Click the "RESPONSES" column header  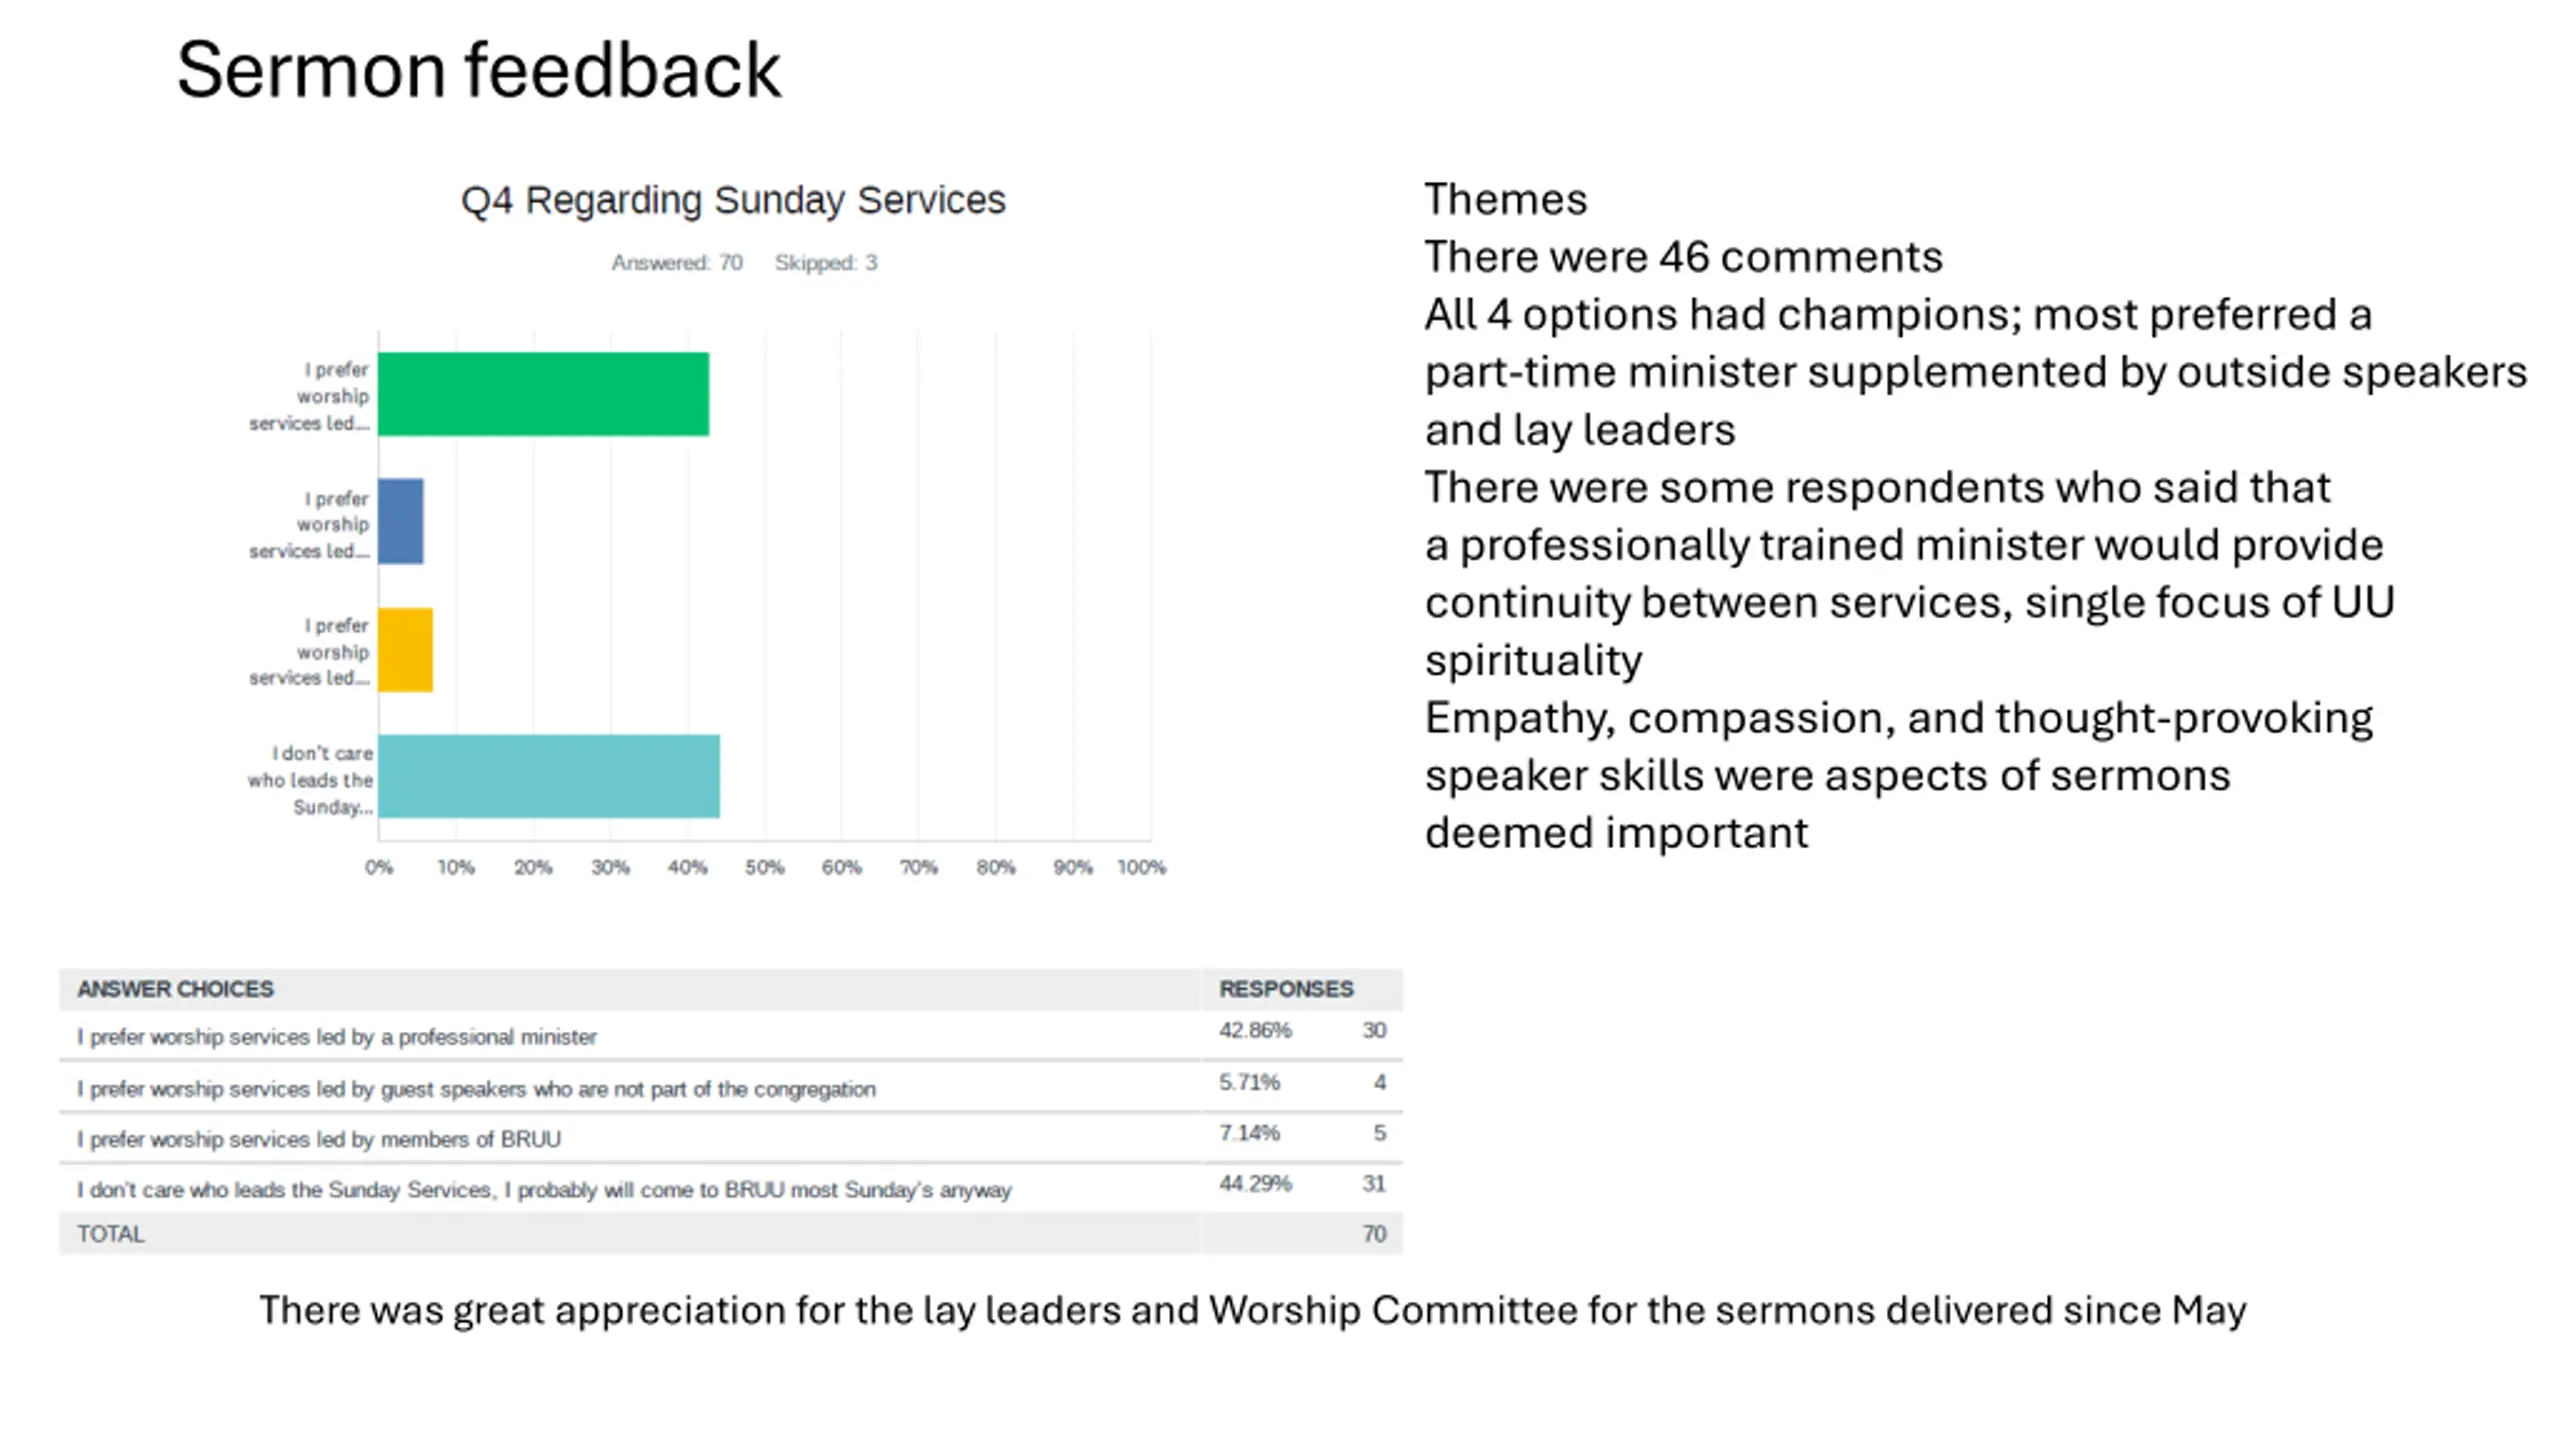[x=1286, y=989]
